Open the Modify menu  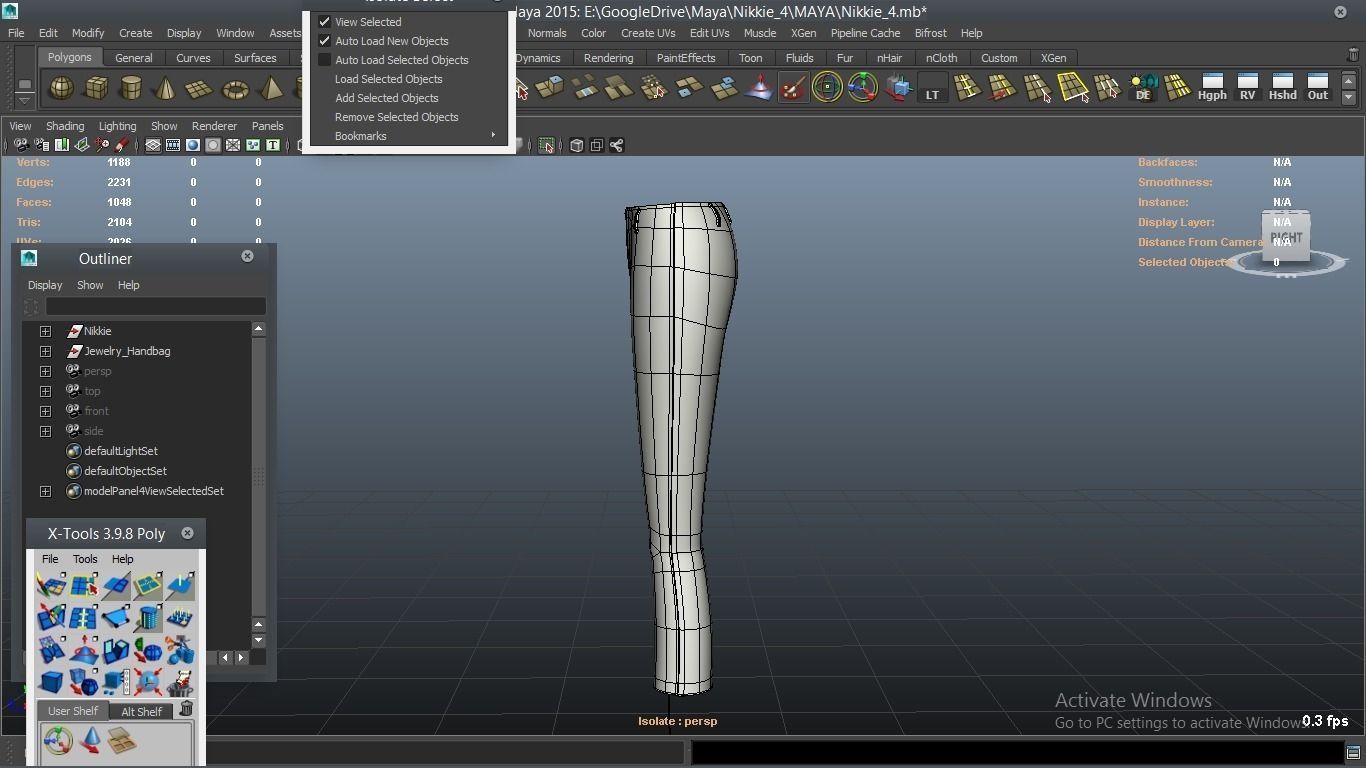pos(87,33)
